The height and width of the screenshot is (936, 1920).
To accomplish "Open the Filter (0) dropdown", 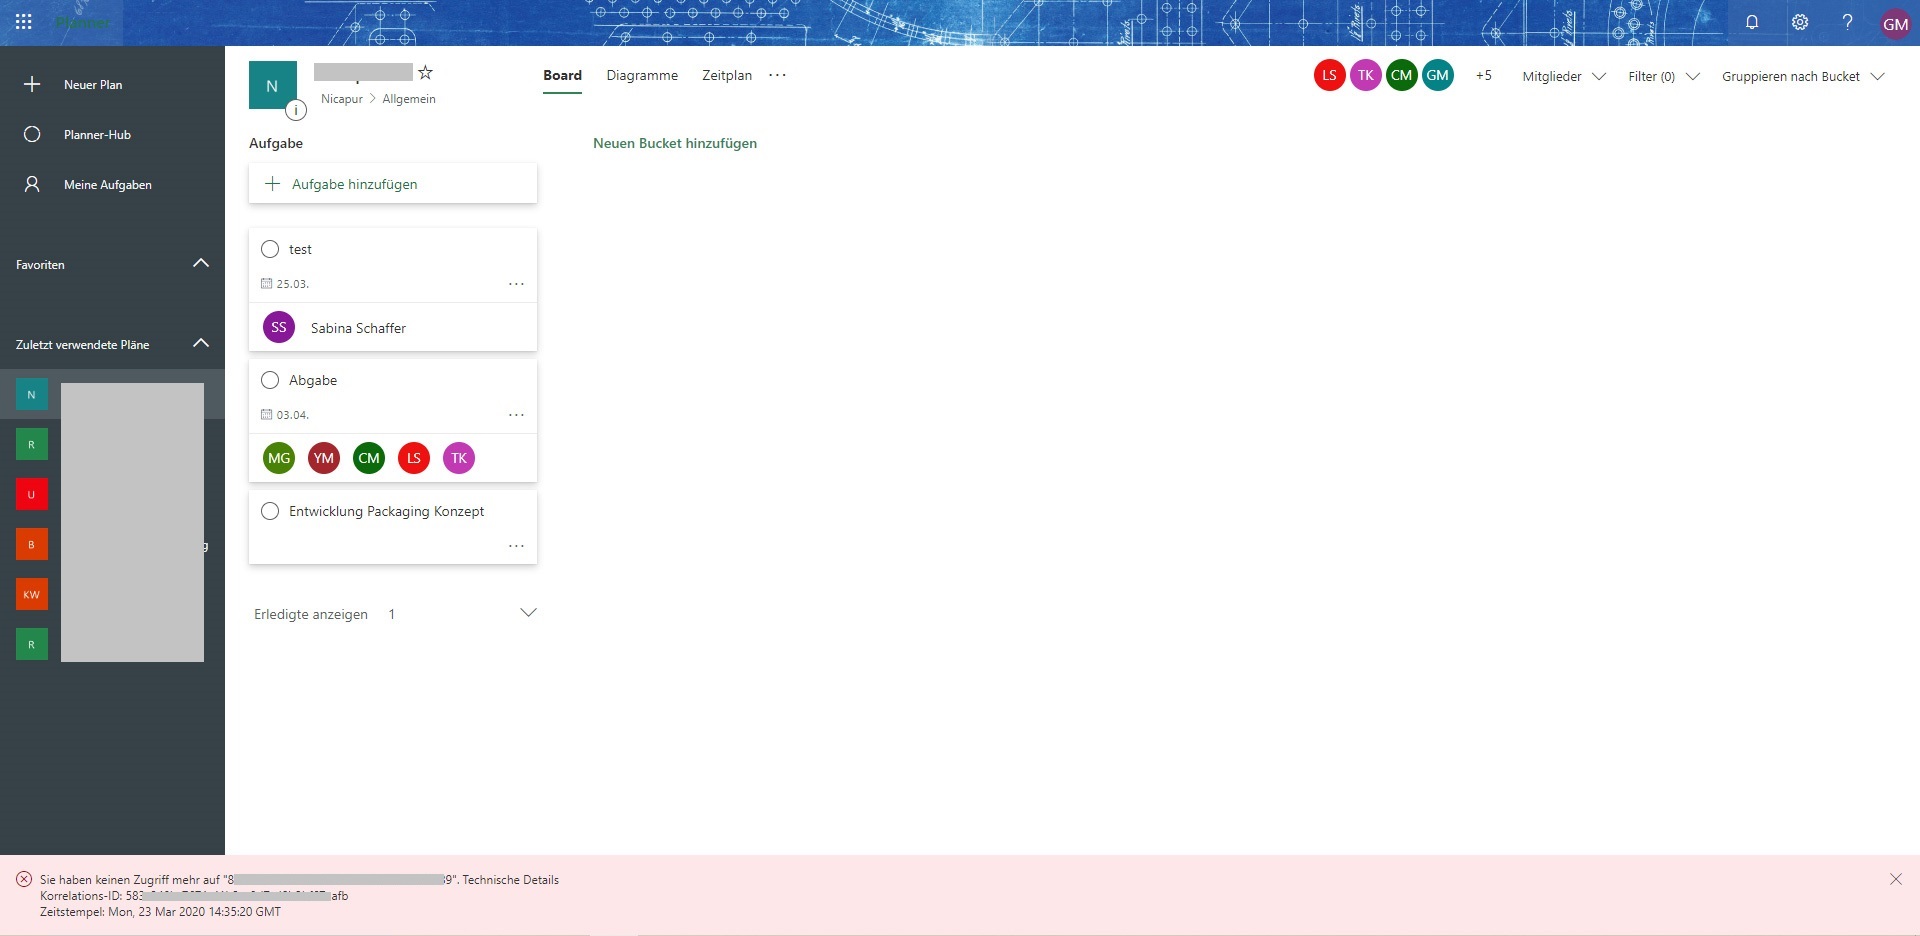I will point(1663,76).
